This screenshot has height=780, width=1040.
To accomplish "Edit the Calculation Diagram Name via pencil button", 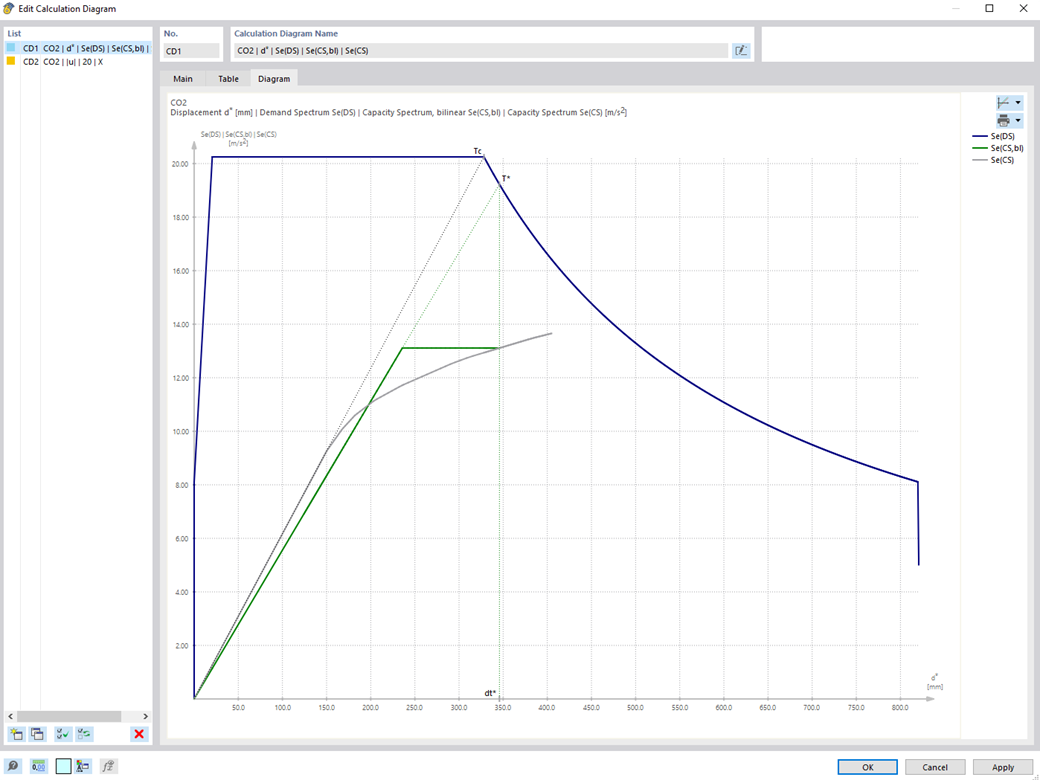I will pyautogui.click(x=740, y=50).
